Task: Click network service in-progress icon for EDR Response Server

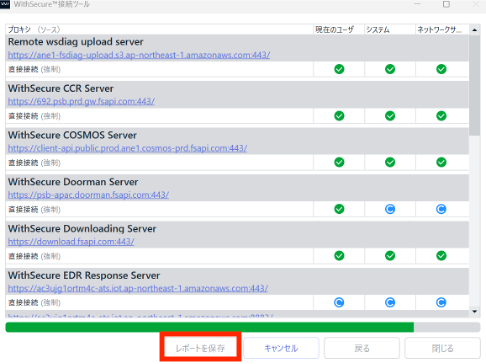Action: click(441, 302)
